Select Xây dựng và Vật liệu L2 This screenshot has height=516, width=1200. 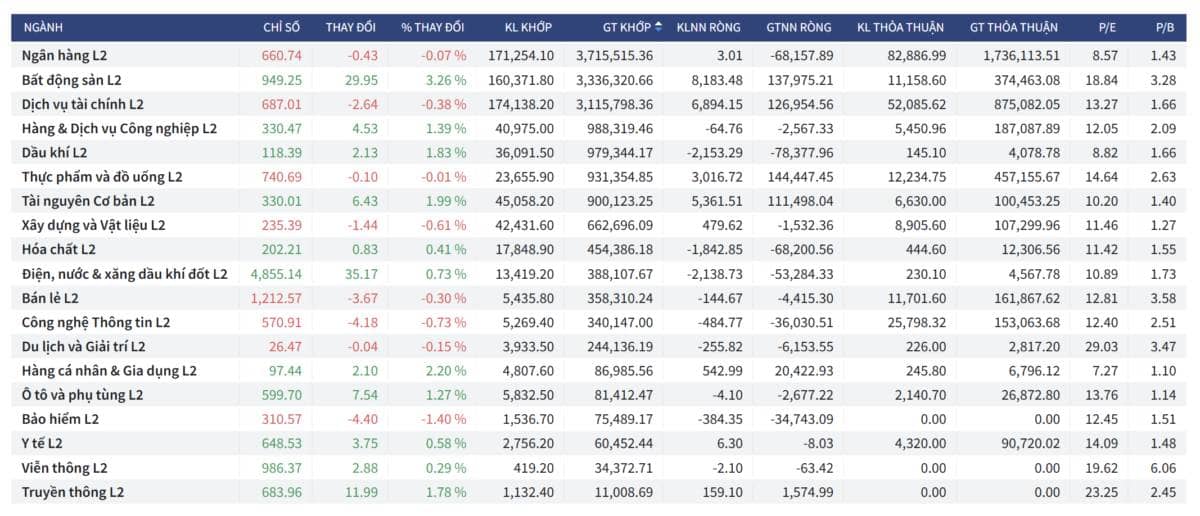pos(94,225)
